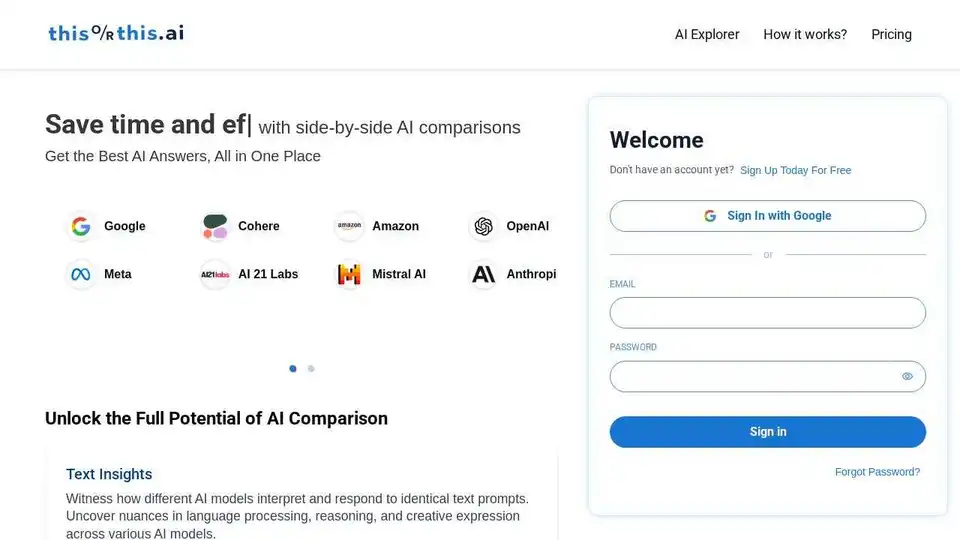This screenshot has height=540, width=960.
Task: Go to the Pricing page
Action: pyautogui.click(x=891, y=34)
